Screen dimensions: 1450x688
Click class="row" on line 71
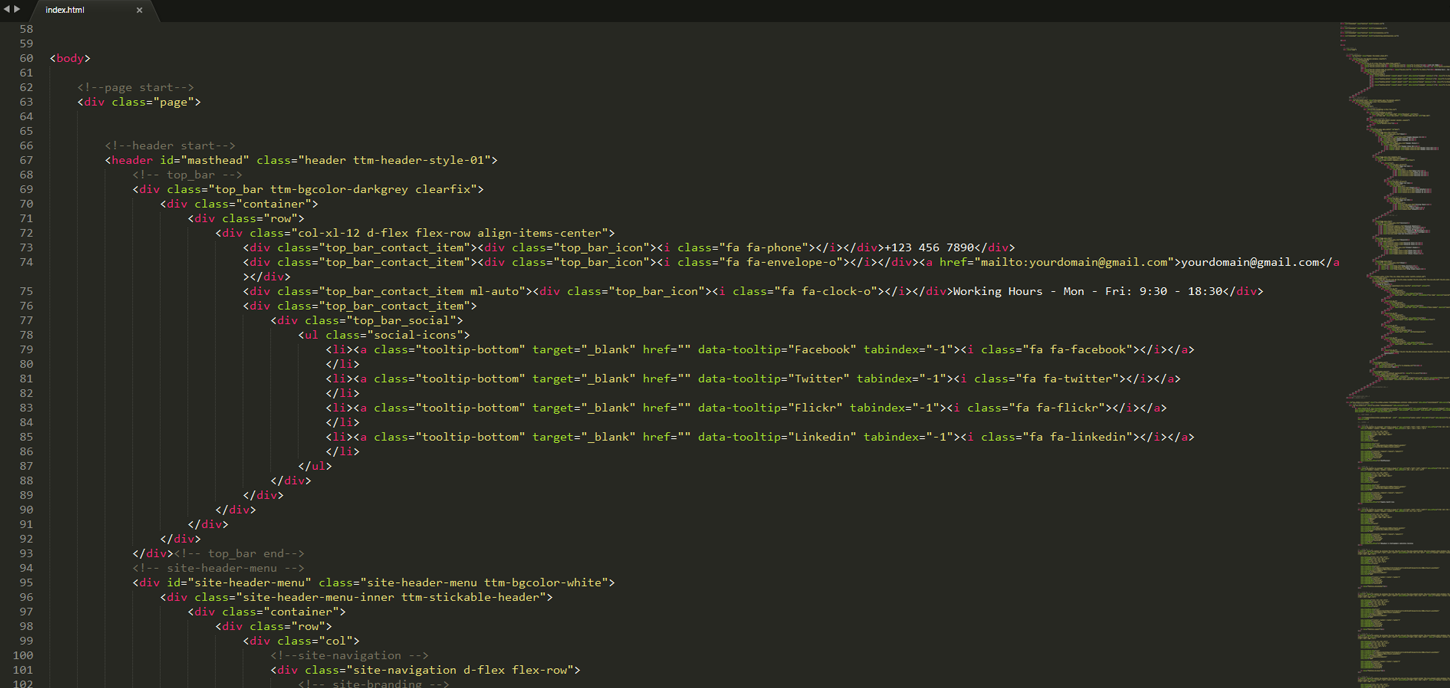tap(260, 218)
